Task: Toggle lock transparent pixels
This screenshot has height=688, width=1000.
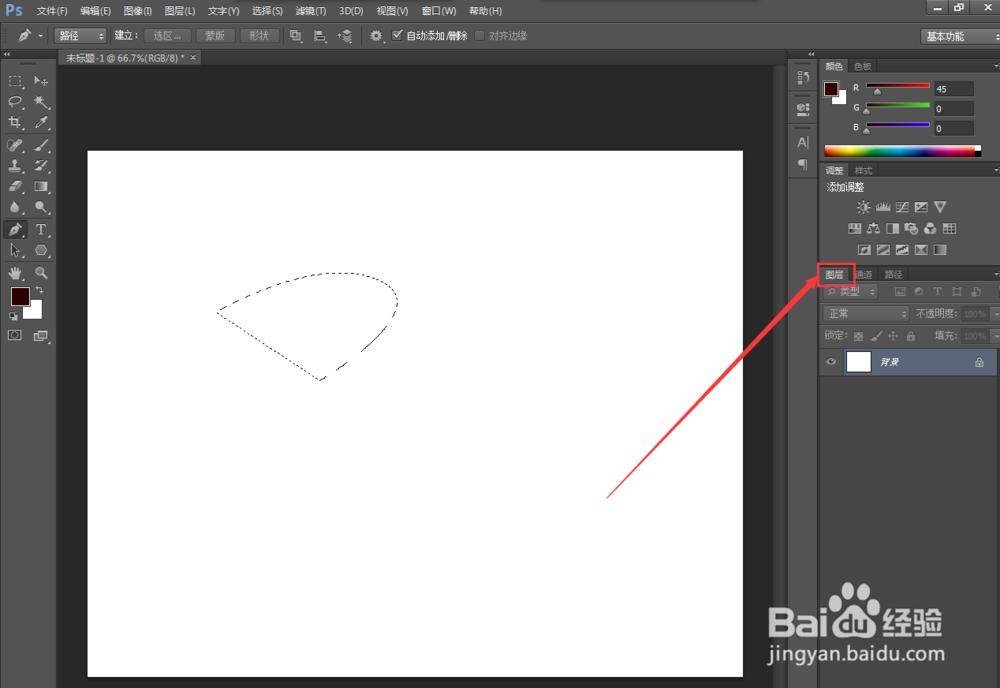Action: [858, 336]
